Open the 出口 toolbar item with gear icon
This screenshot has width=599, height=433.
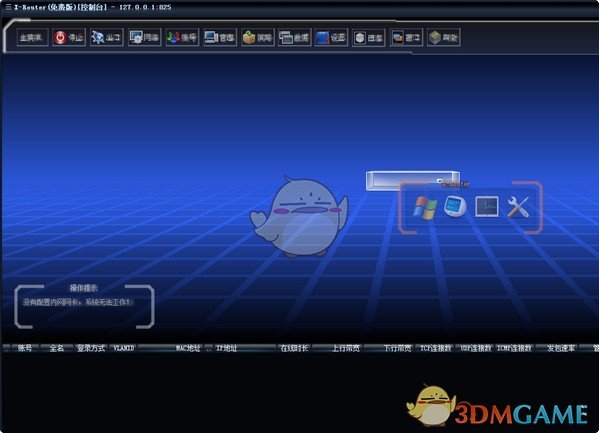(107, 37)
